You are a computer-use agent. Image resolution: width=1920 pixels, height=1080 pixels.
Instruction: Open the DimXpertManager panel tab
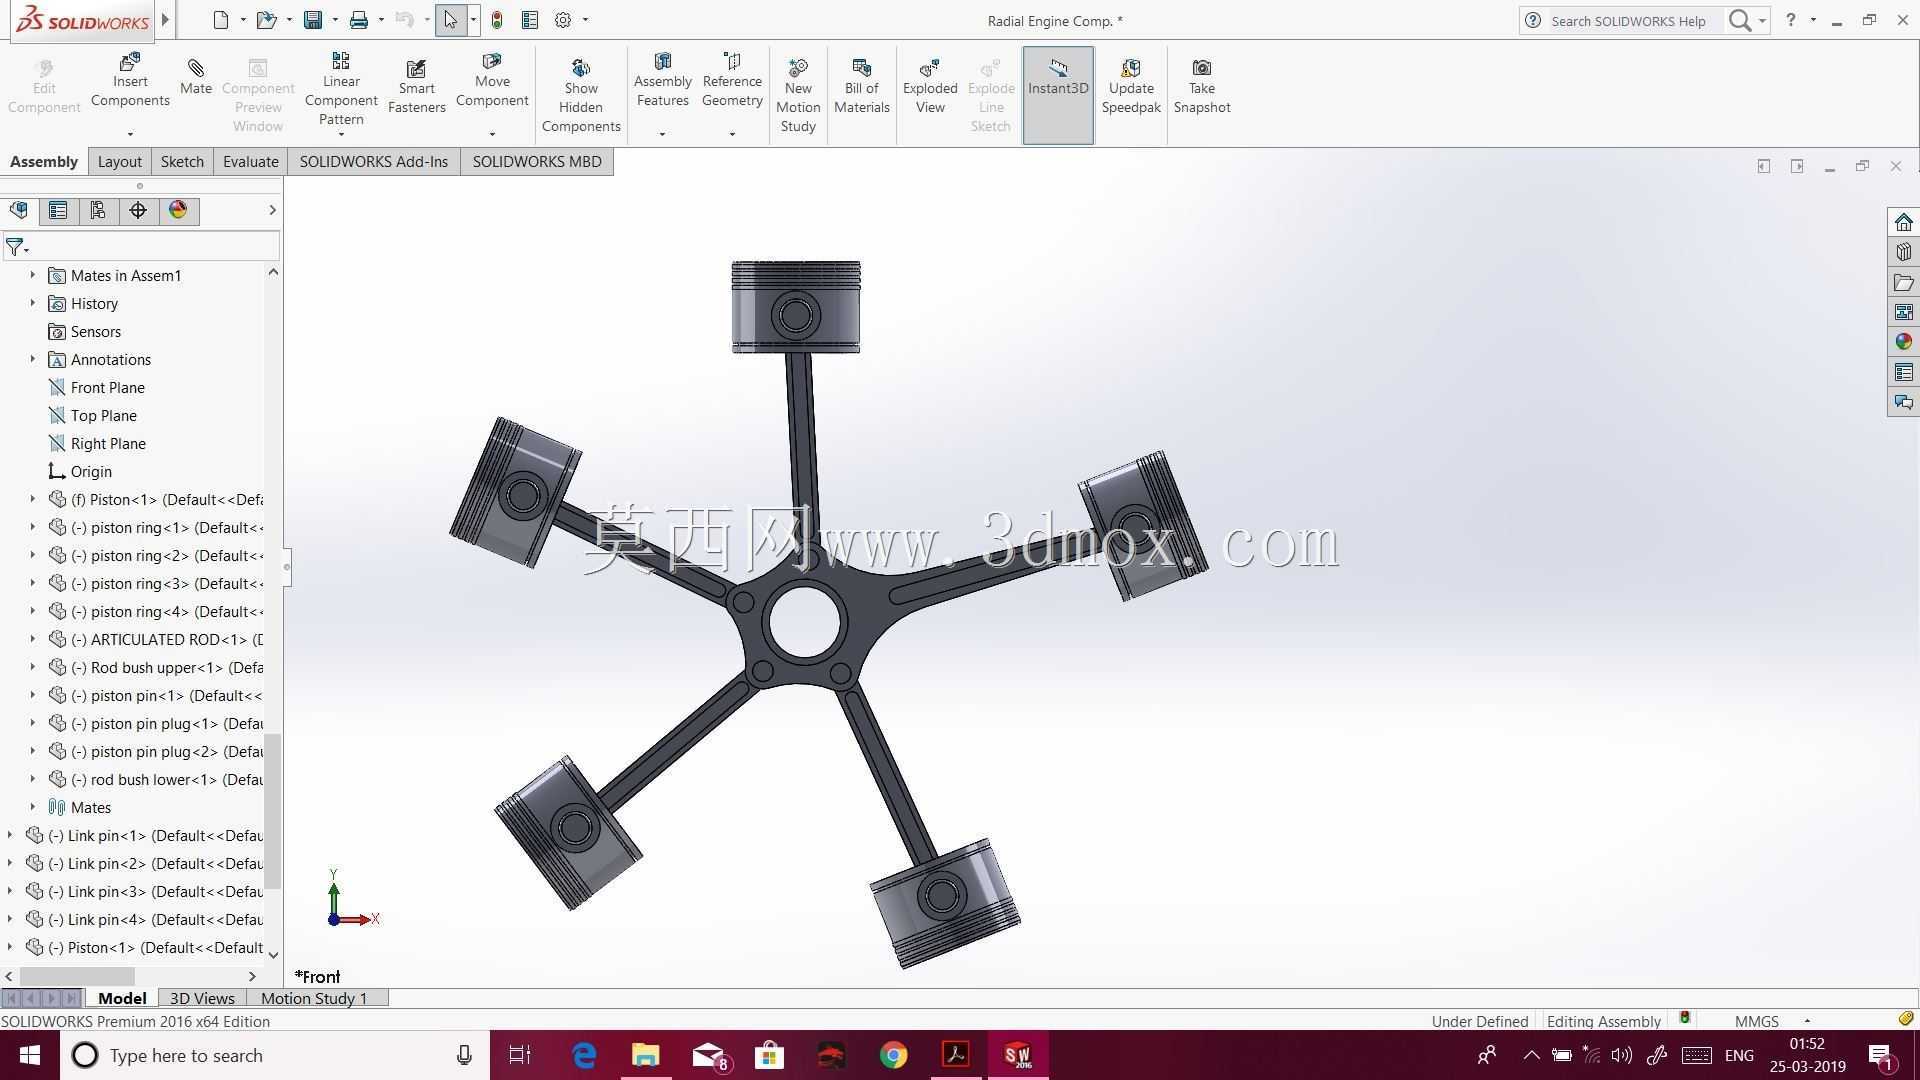(138, 210)
